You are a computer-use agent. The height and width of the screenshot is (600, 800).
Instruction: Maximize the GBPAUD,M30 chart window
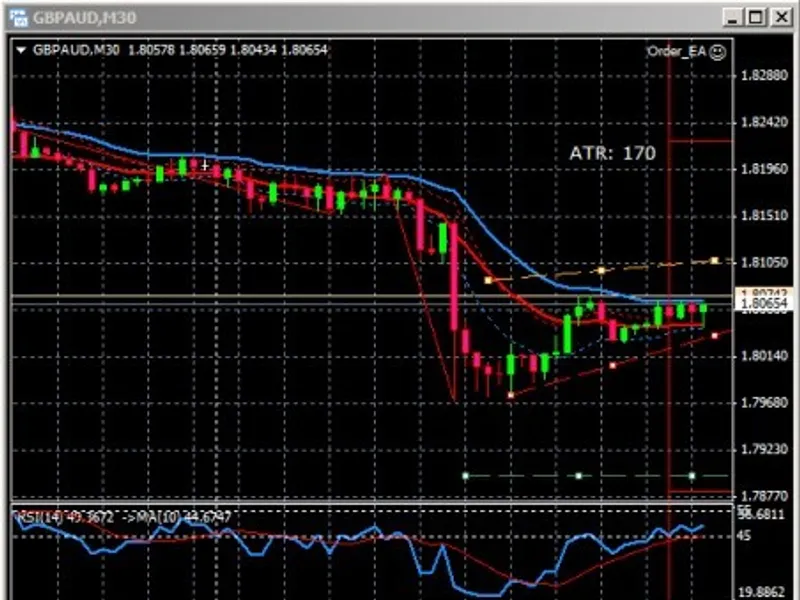pyautogui.click(x=756, y=18)
